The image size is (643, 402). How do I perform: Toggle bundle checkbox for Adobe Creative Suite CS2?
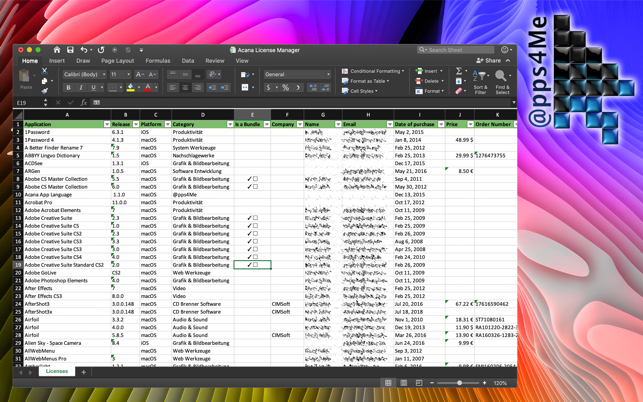coord(255,233)
